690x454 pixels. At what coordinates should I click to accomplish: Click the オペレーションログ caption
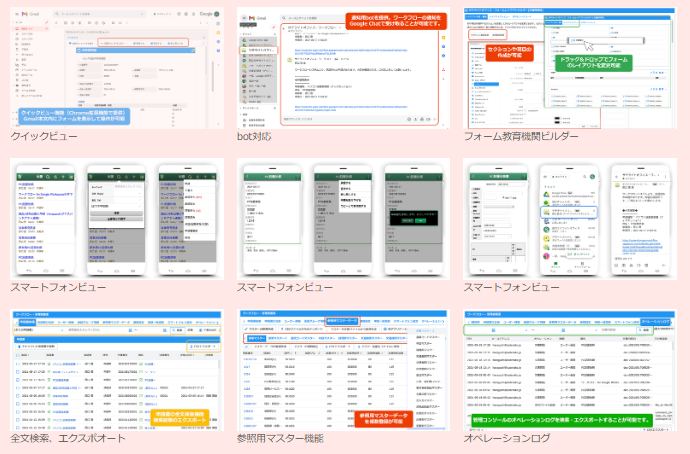(507, 438)
